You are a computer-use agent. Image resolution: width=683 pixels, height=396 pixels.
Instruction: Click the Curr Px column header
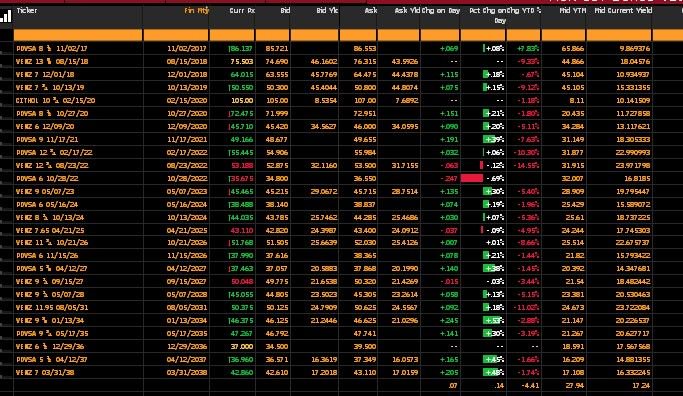point(242,10)
